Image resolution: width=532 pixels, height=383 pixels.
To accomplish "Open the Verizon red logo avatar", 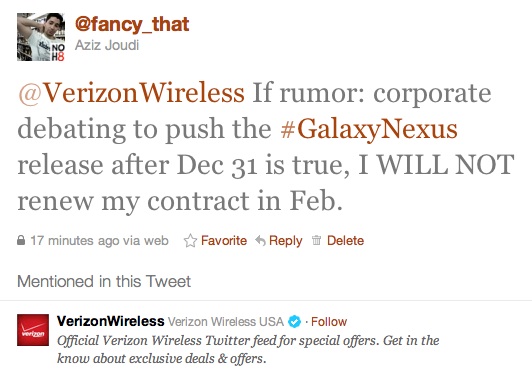I will point(33,330).
